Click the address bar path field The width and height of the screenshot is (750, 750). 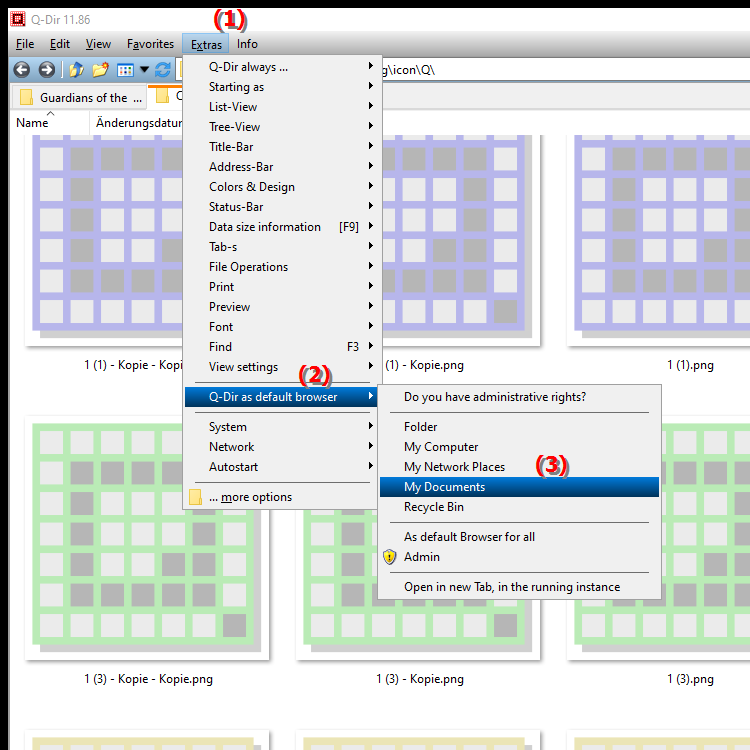pyautogui.click(x=564, y=70)
